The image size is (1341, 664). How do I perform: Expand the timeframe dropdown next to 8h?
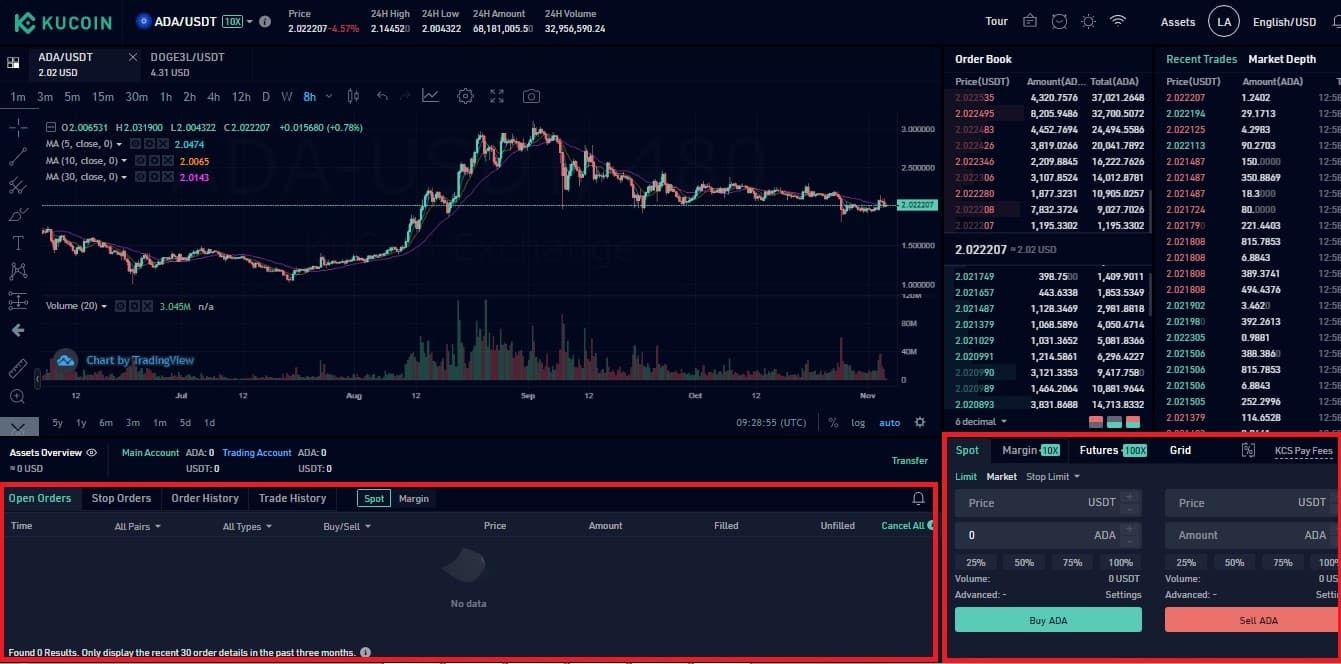[327, 97]
